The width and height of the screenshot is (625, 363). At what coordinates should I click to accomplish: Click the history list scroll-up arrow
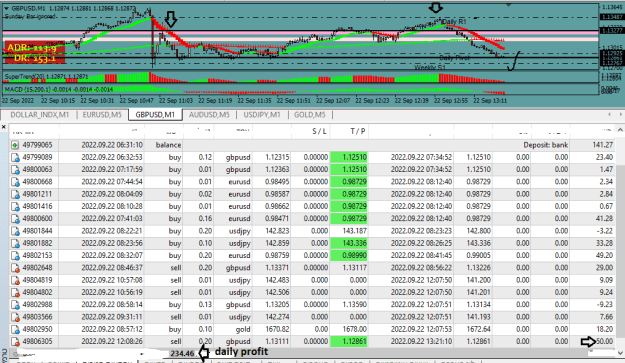(x=620, y=130)
